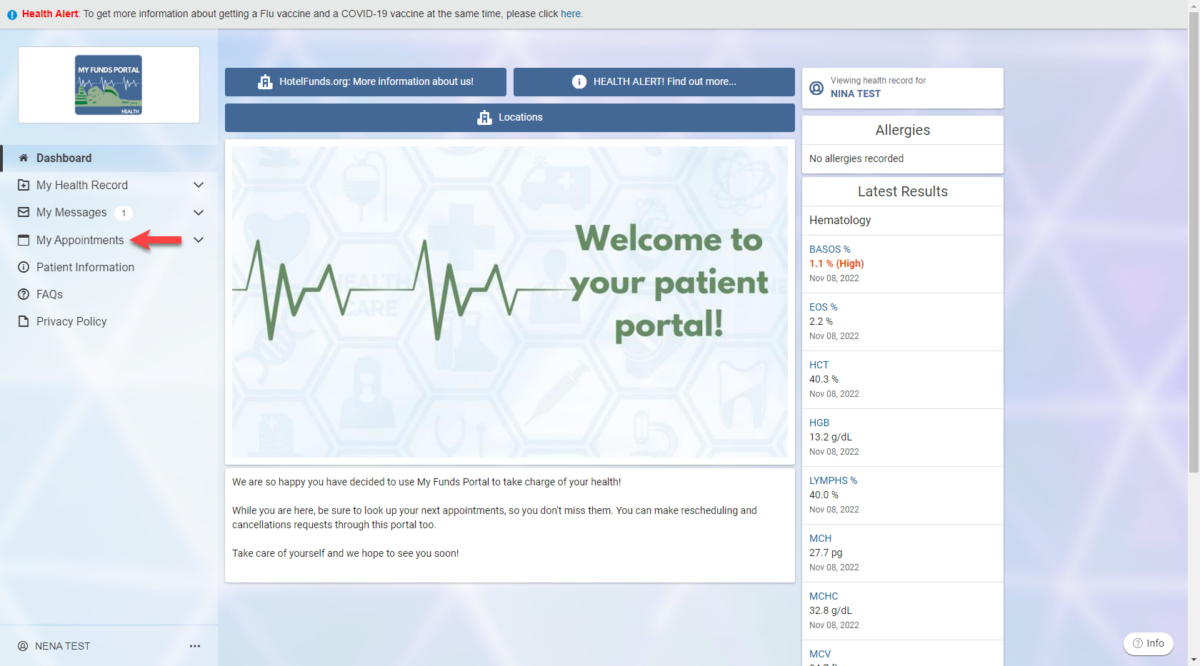Click the Health Alert info icon

pos(12,14)
